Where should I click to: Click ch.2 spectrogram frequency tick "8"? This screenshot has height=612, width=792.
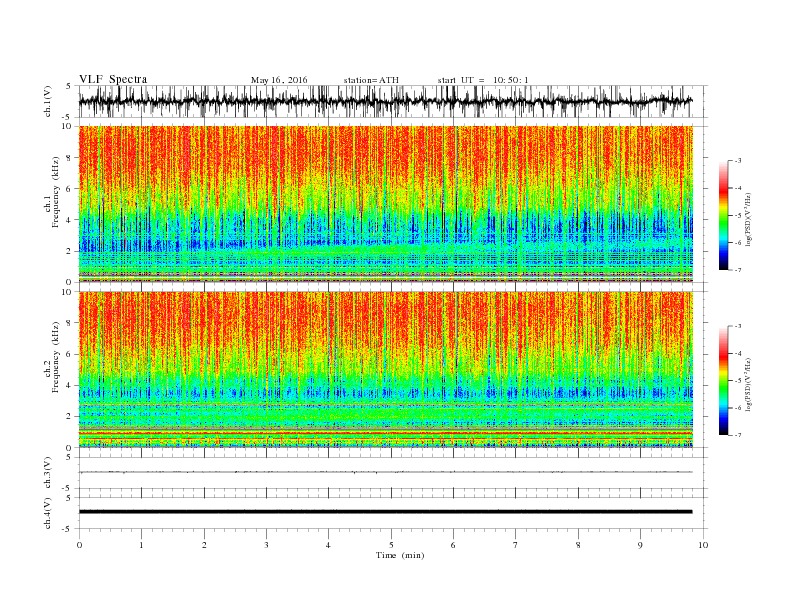pyautogui.click(x=70, y=323)
